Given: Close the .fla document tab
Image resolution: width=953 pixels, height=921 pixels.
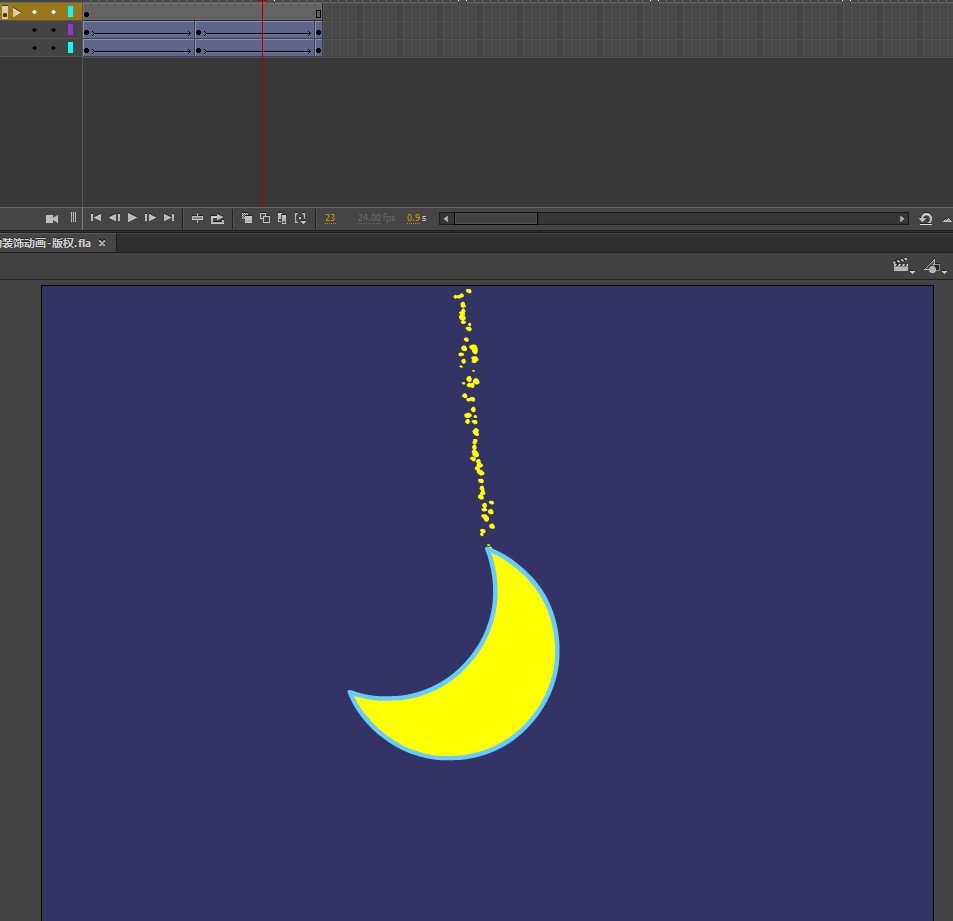Looking at the screenshot, I should tap(102, 243).
